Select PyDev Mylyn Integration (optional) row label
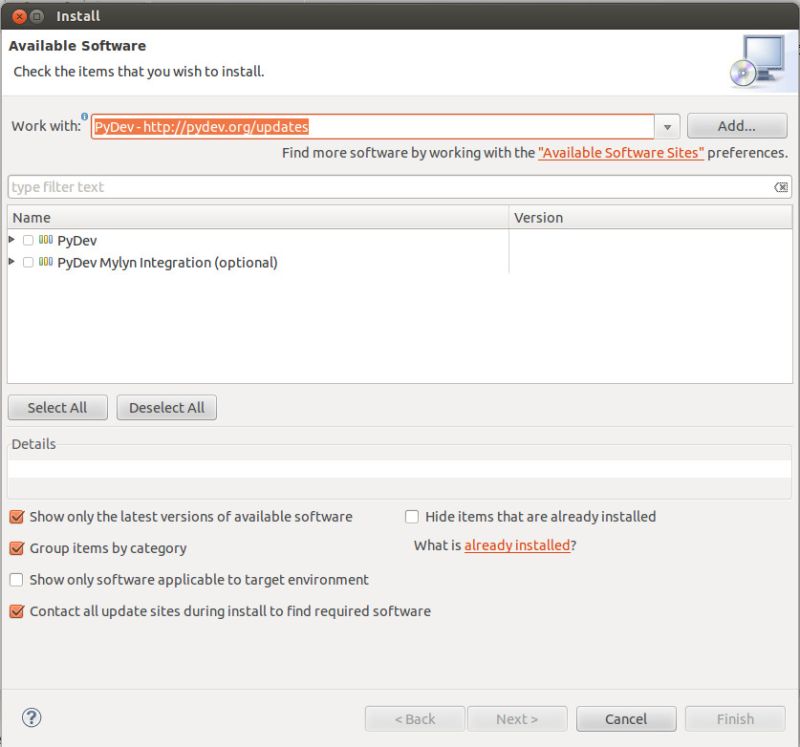This screenshot has height=747, width=800. click(x=167, y=262)
